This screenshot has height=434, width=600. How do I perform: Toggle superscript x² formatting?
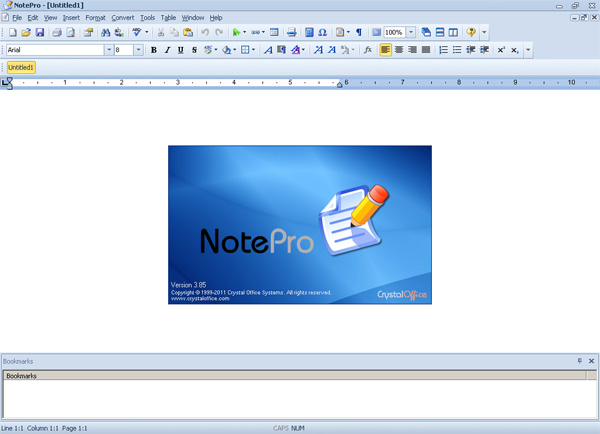click(501, 50)
